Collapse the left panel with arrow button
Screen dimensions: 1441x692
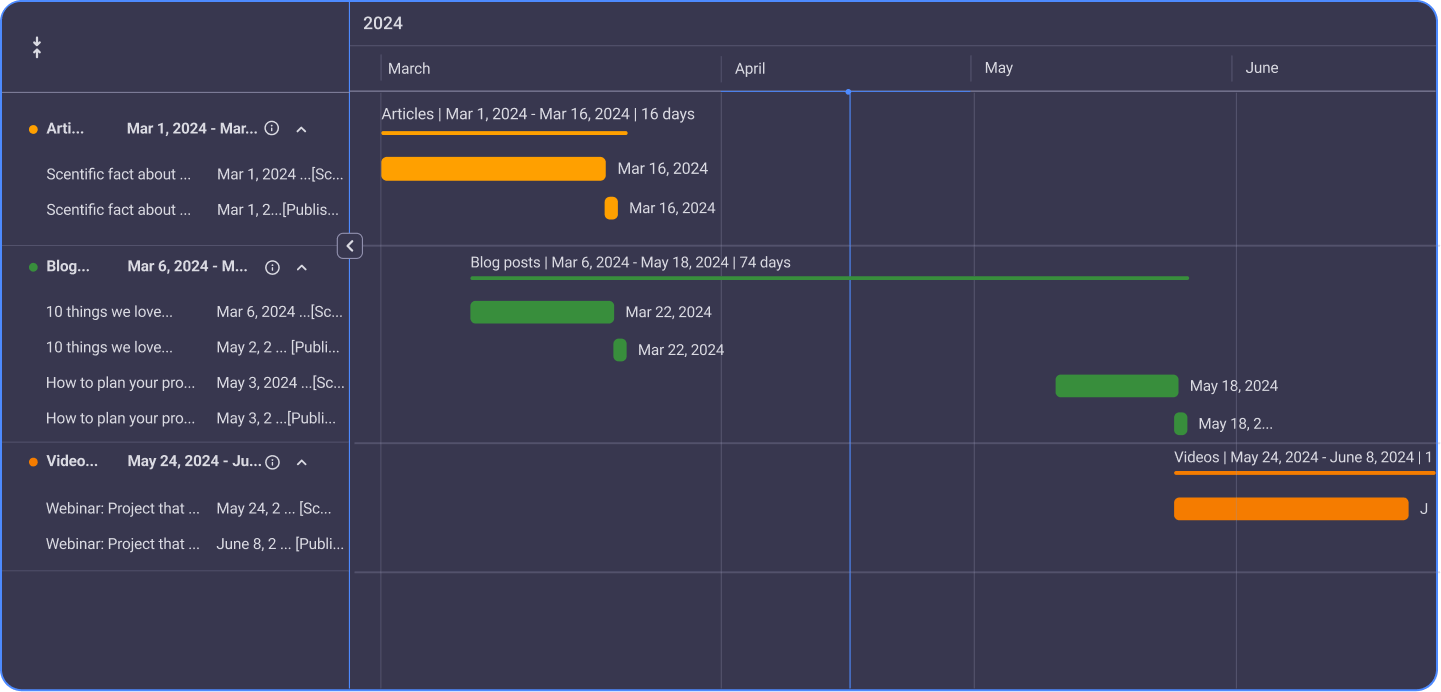pyautogui.click(x=349, y=245)
